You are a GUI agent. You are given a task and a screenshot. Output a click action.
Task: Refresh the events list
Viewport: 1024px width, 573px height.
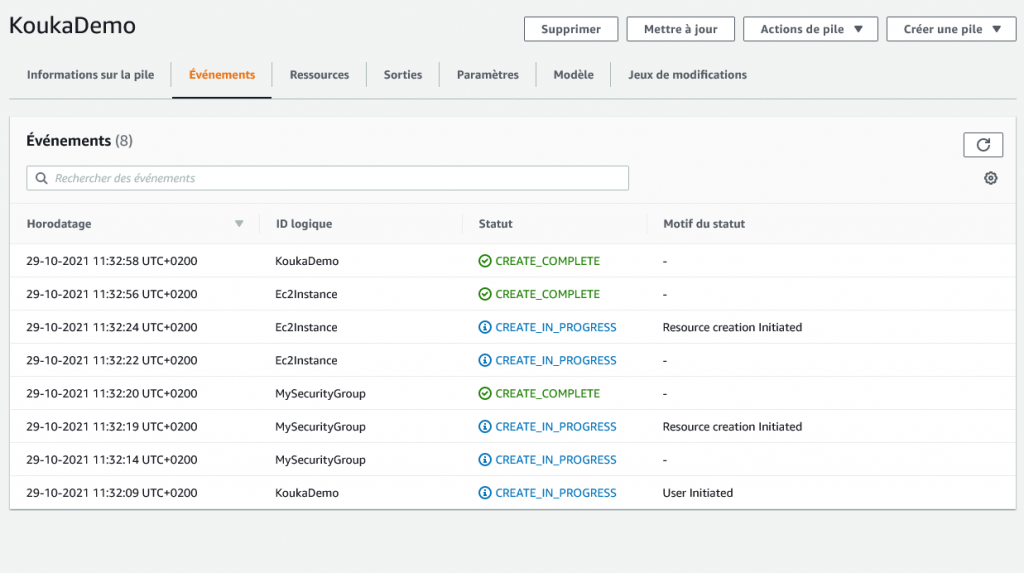coord(983,145)
